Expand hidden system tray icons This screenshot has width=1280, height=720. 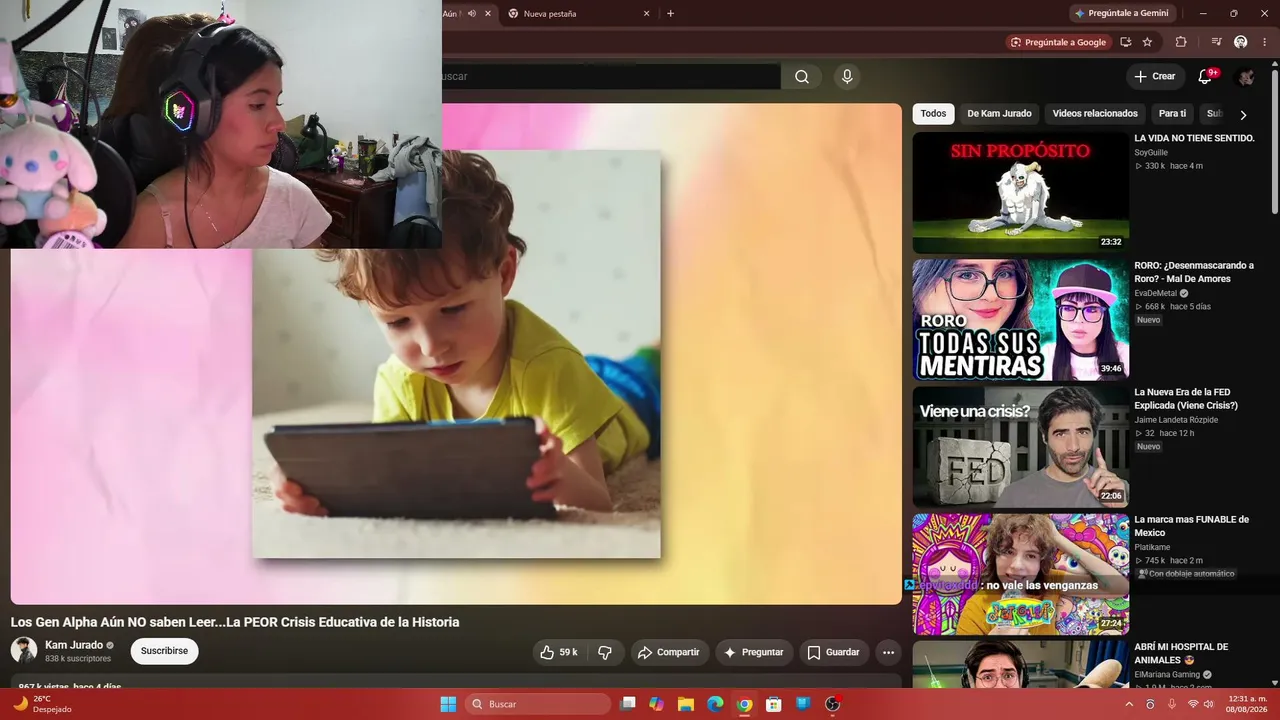pyautogui.click(x=1130, y=704)
